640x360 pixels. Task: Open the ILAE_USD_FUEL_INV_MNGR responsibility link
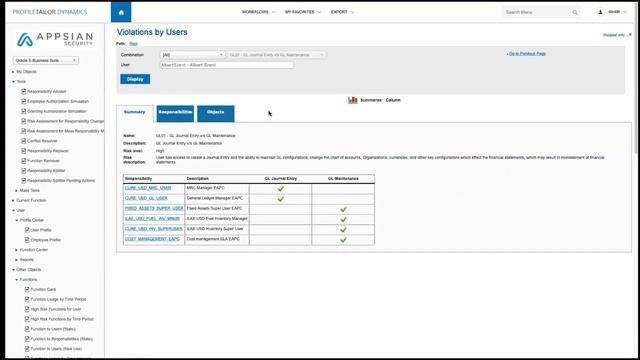tap(152, 219)
